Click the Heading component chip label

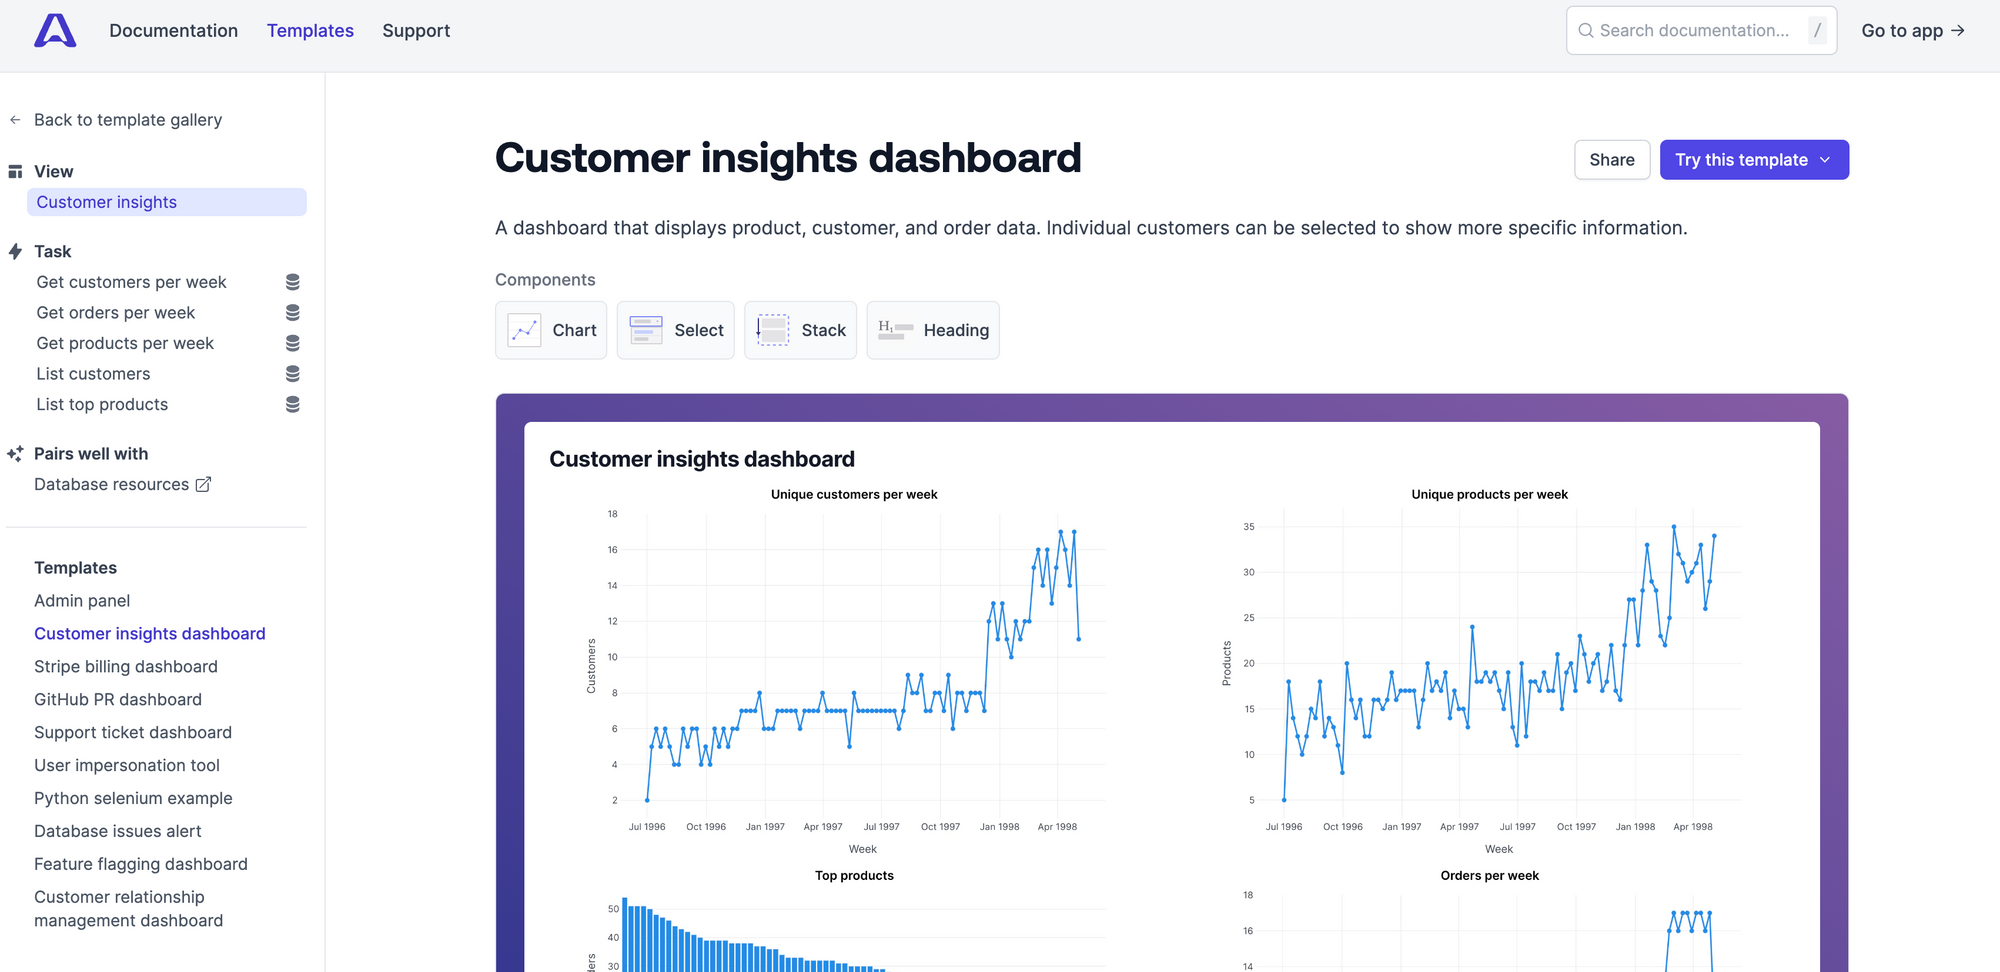tap(956, 330)
